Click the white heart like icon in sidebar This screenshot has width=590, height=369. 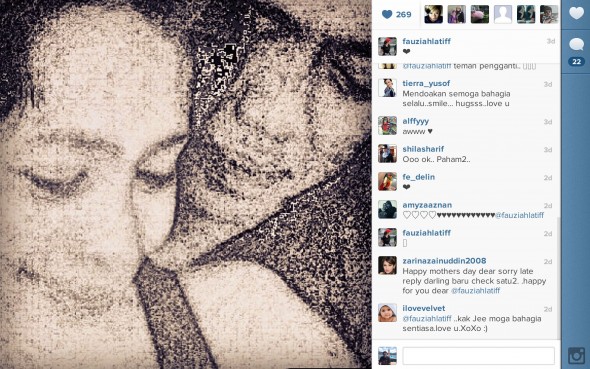[576, 14]
